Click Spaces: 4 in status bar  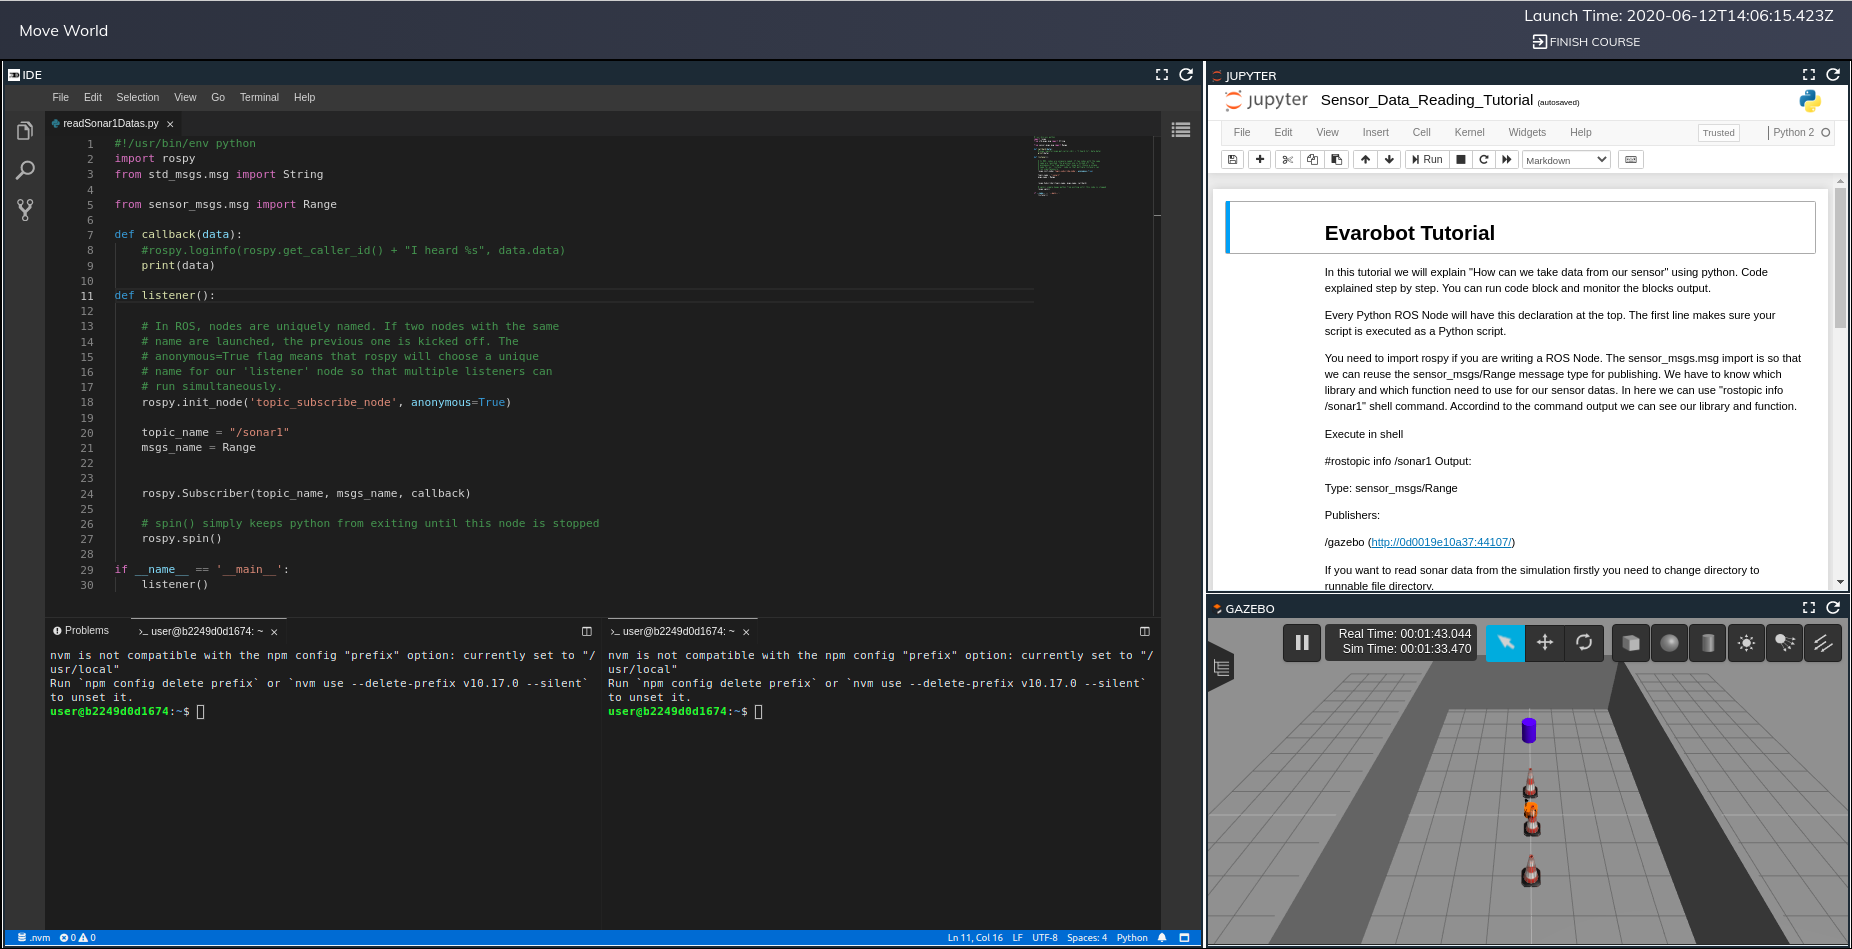coord(1087,938)
